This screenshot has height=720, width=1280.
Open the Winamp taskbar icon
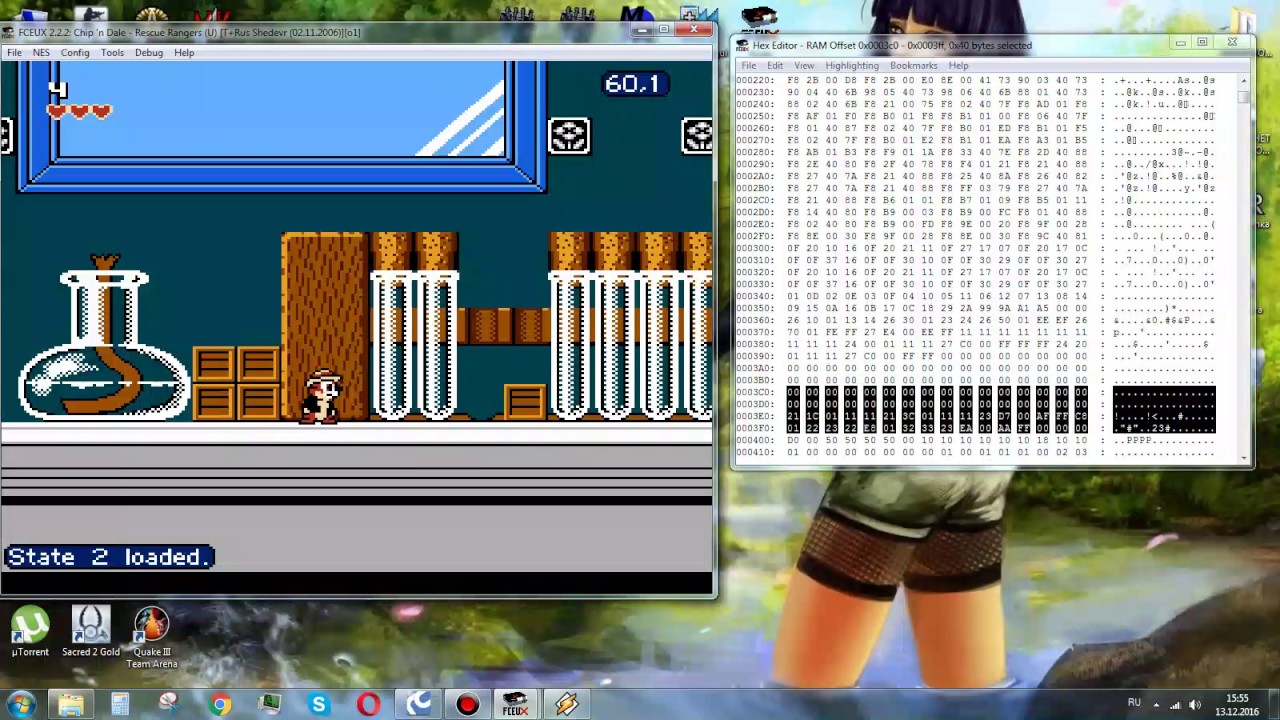pos(567,705)
